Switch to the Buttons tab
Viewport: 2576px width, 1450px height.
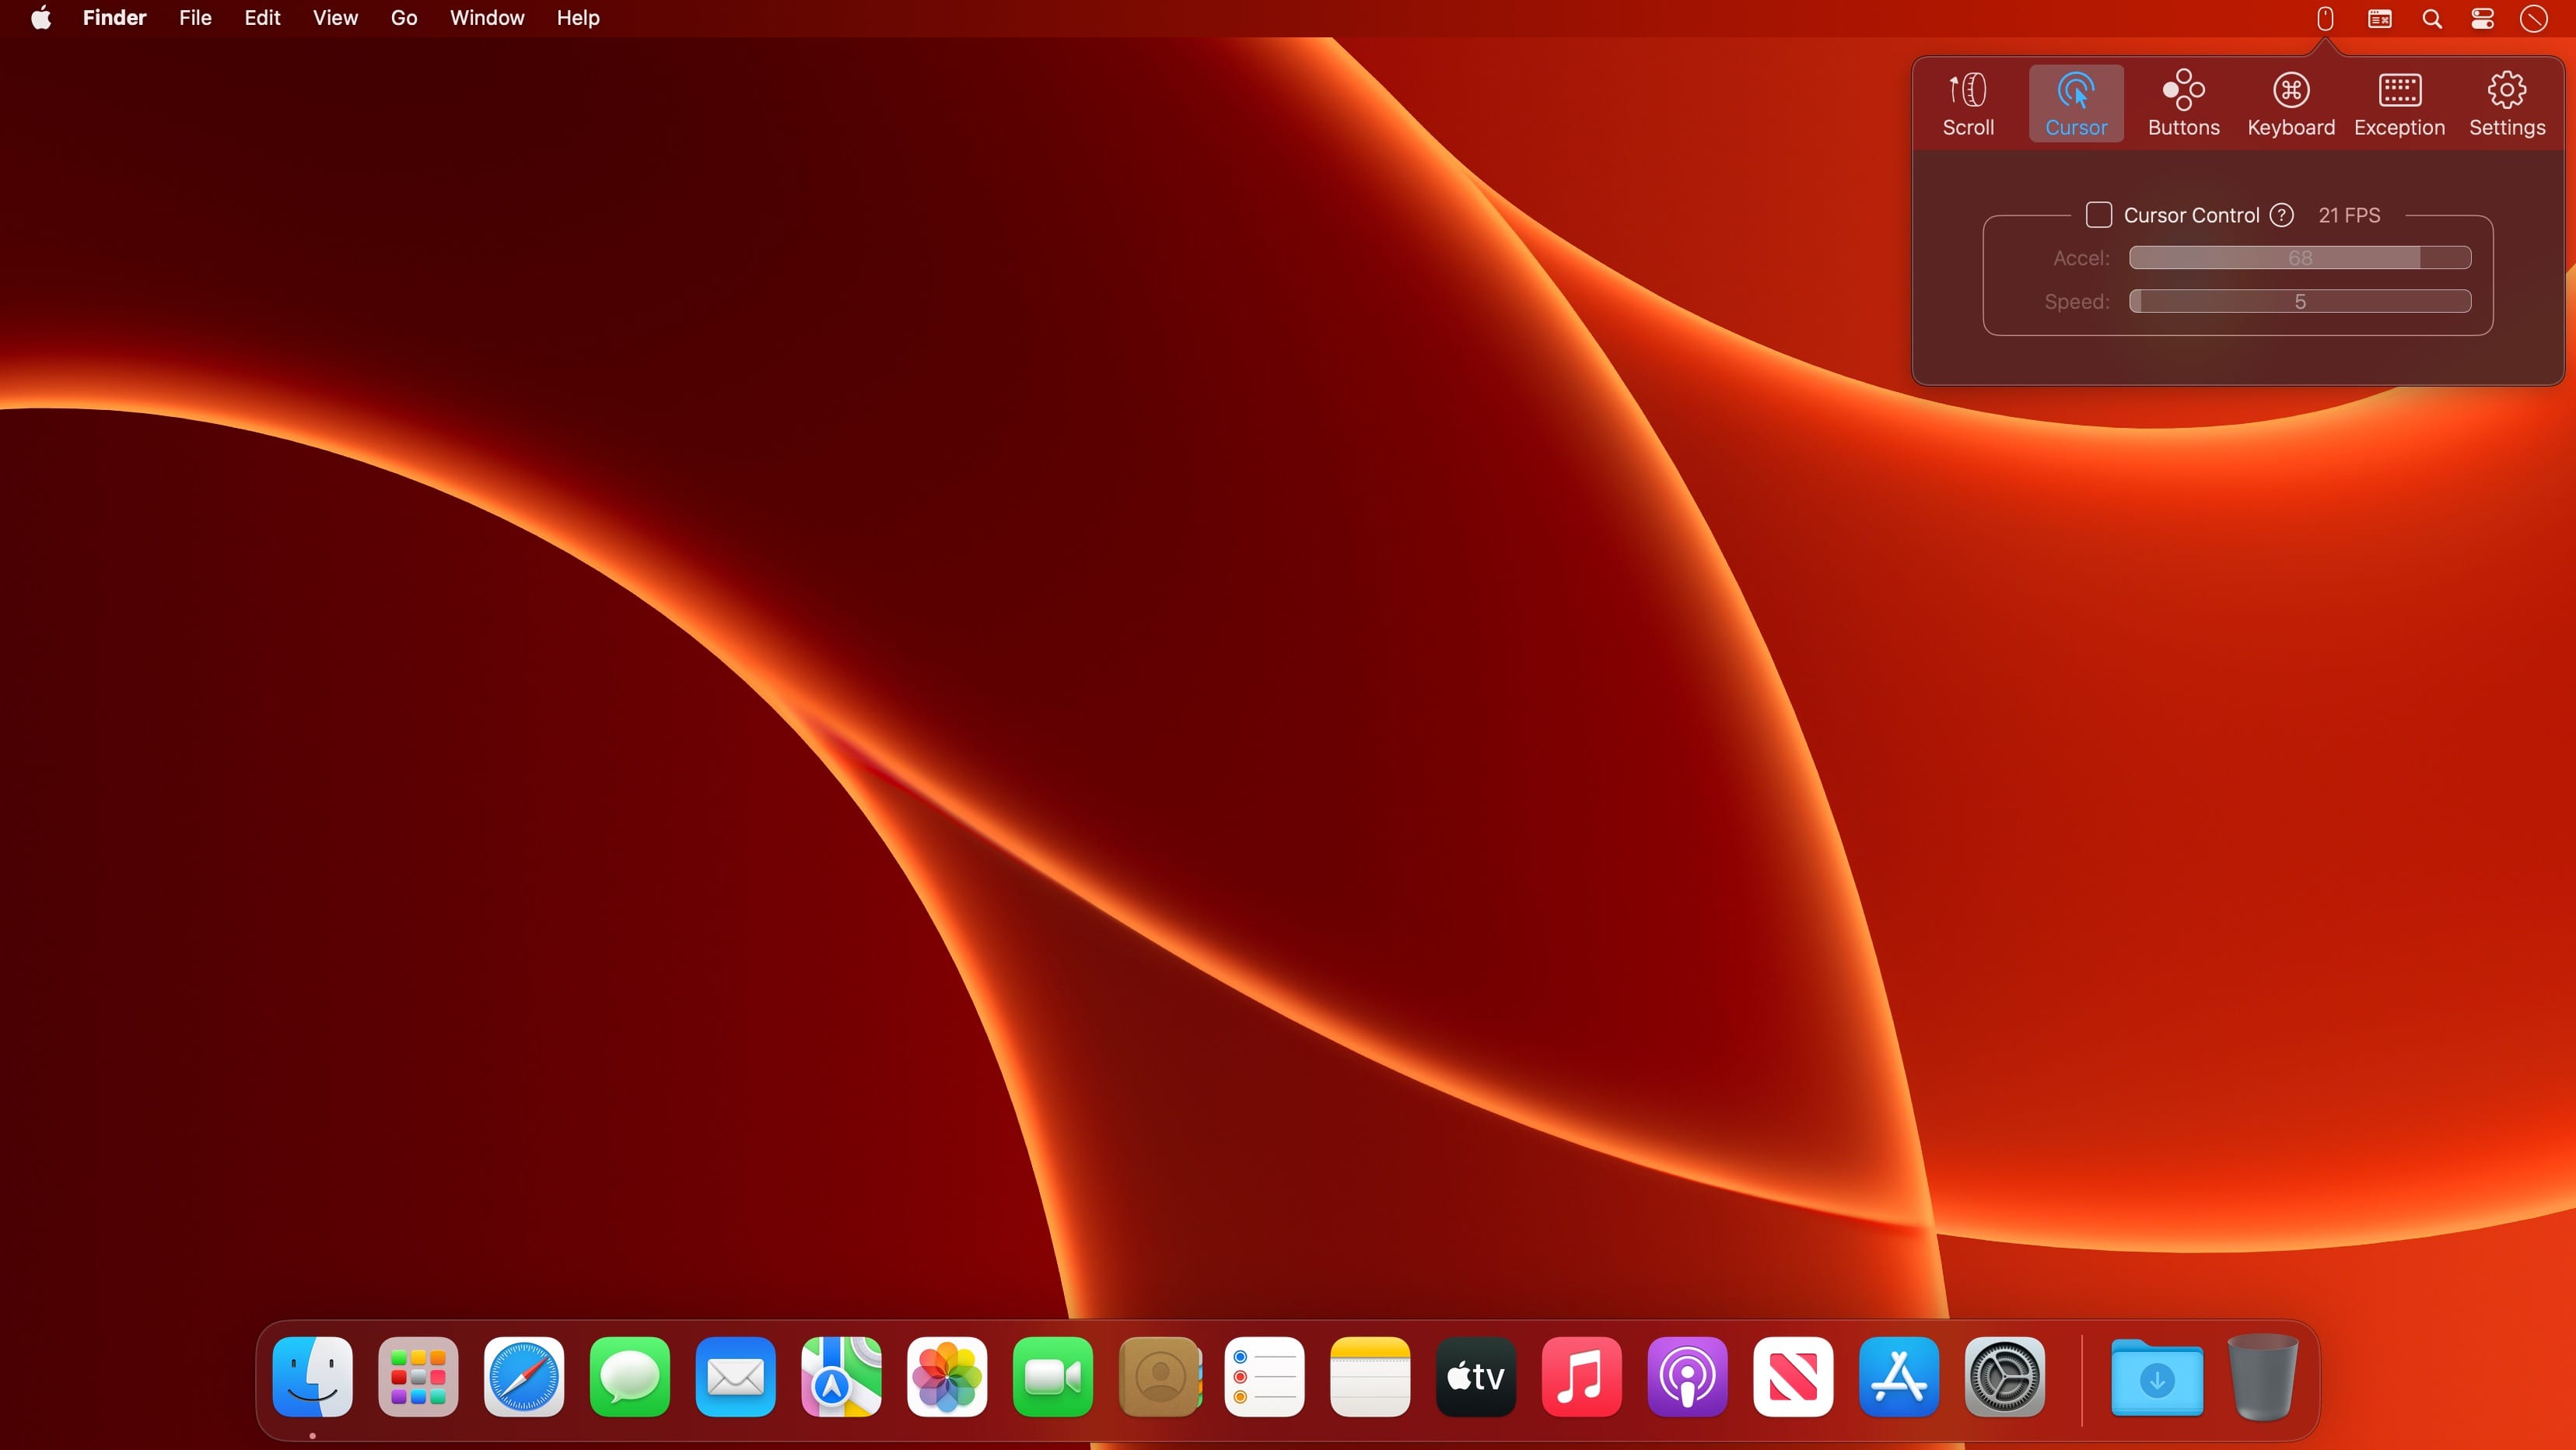click(2183, 104)
